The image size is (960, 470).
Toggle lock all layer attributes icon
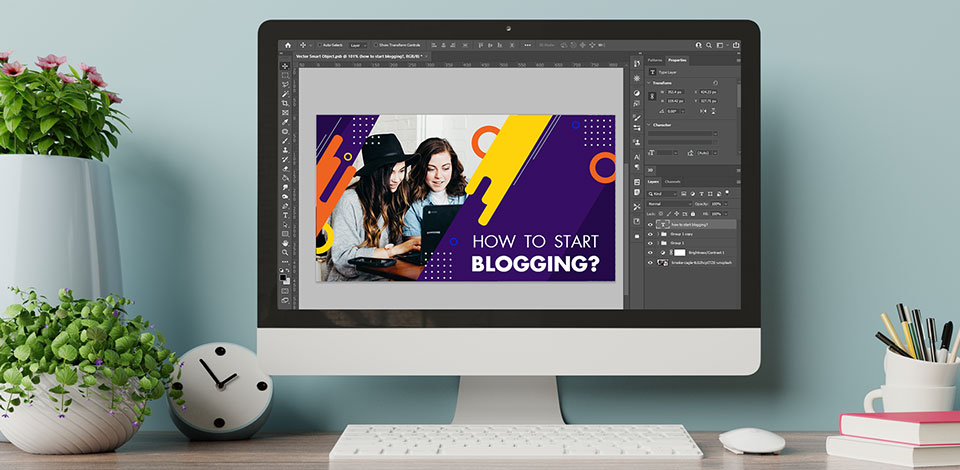[692, 214]
